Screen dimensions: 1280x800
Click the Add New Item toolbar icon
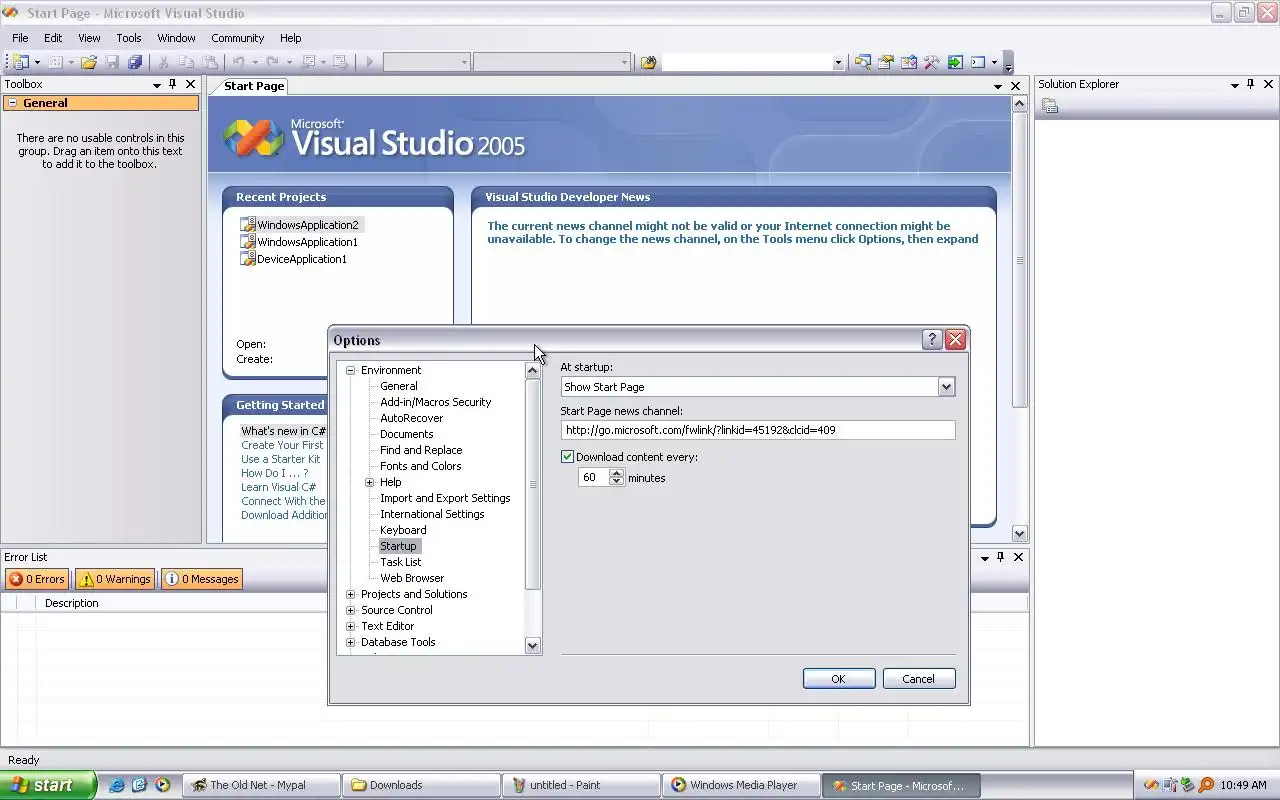pos(56,62)
